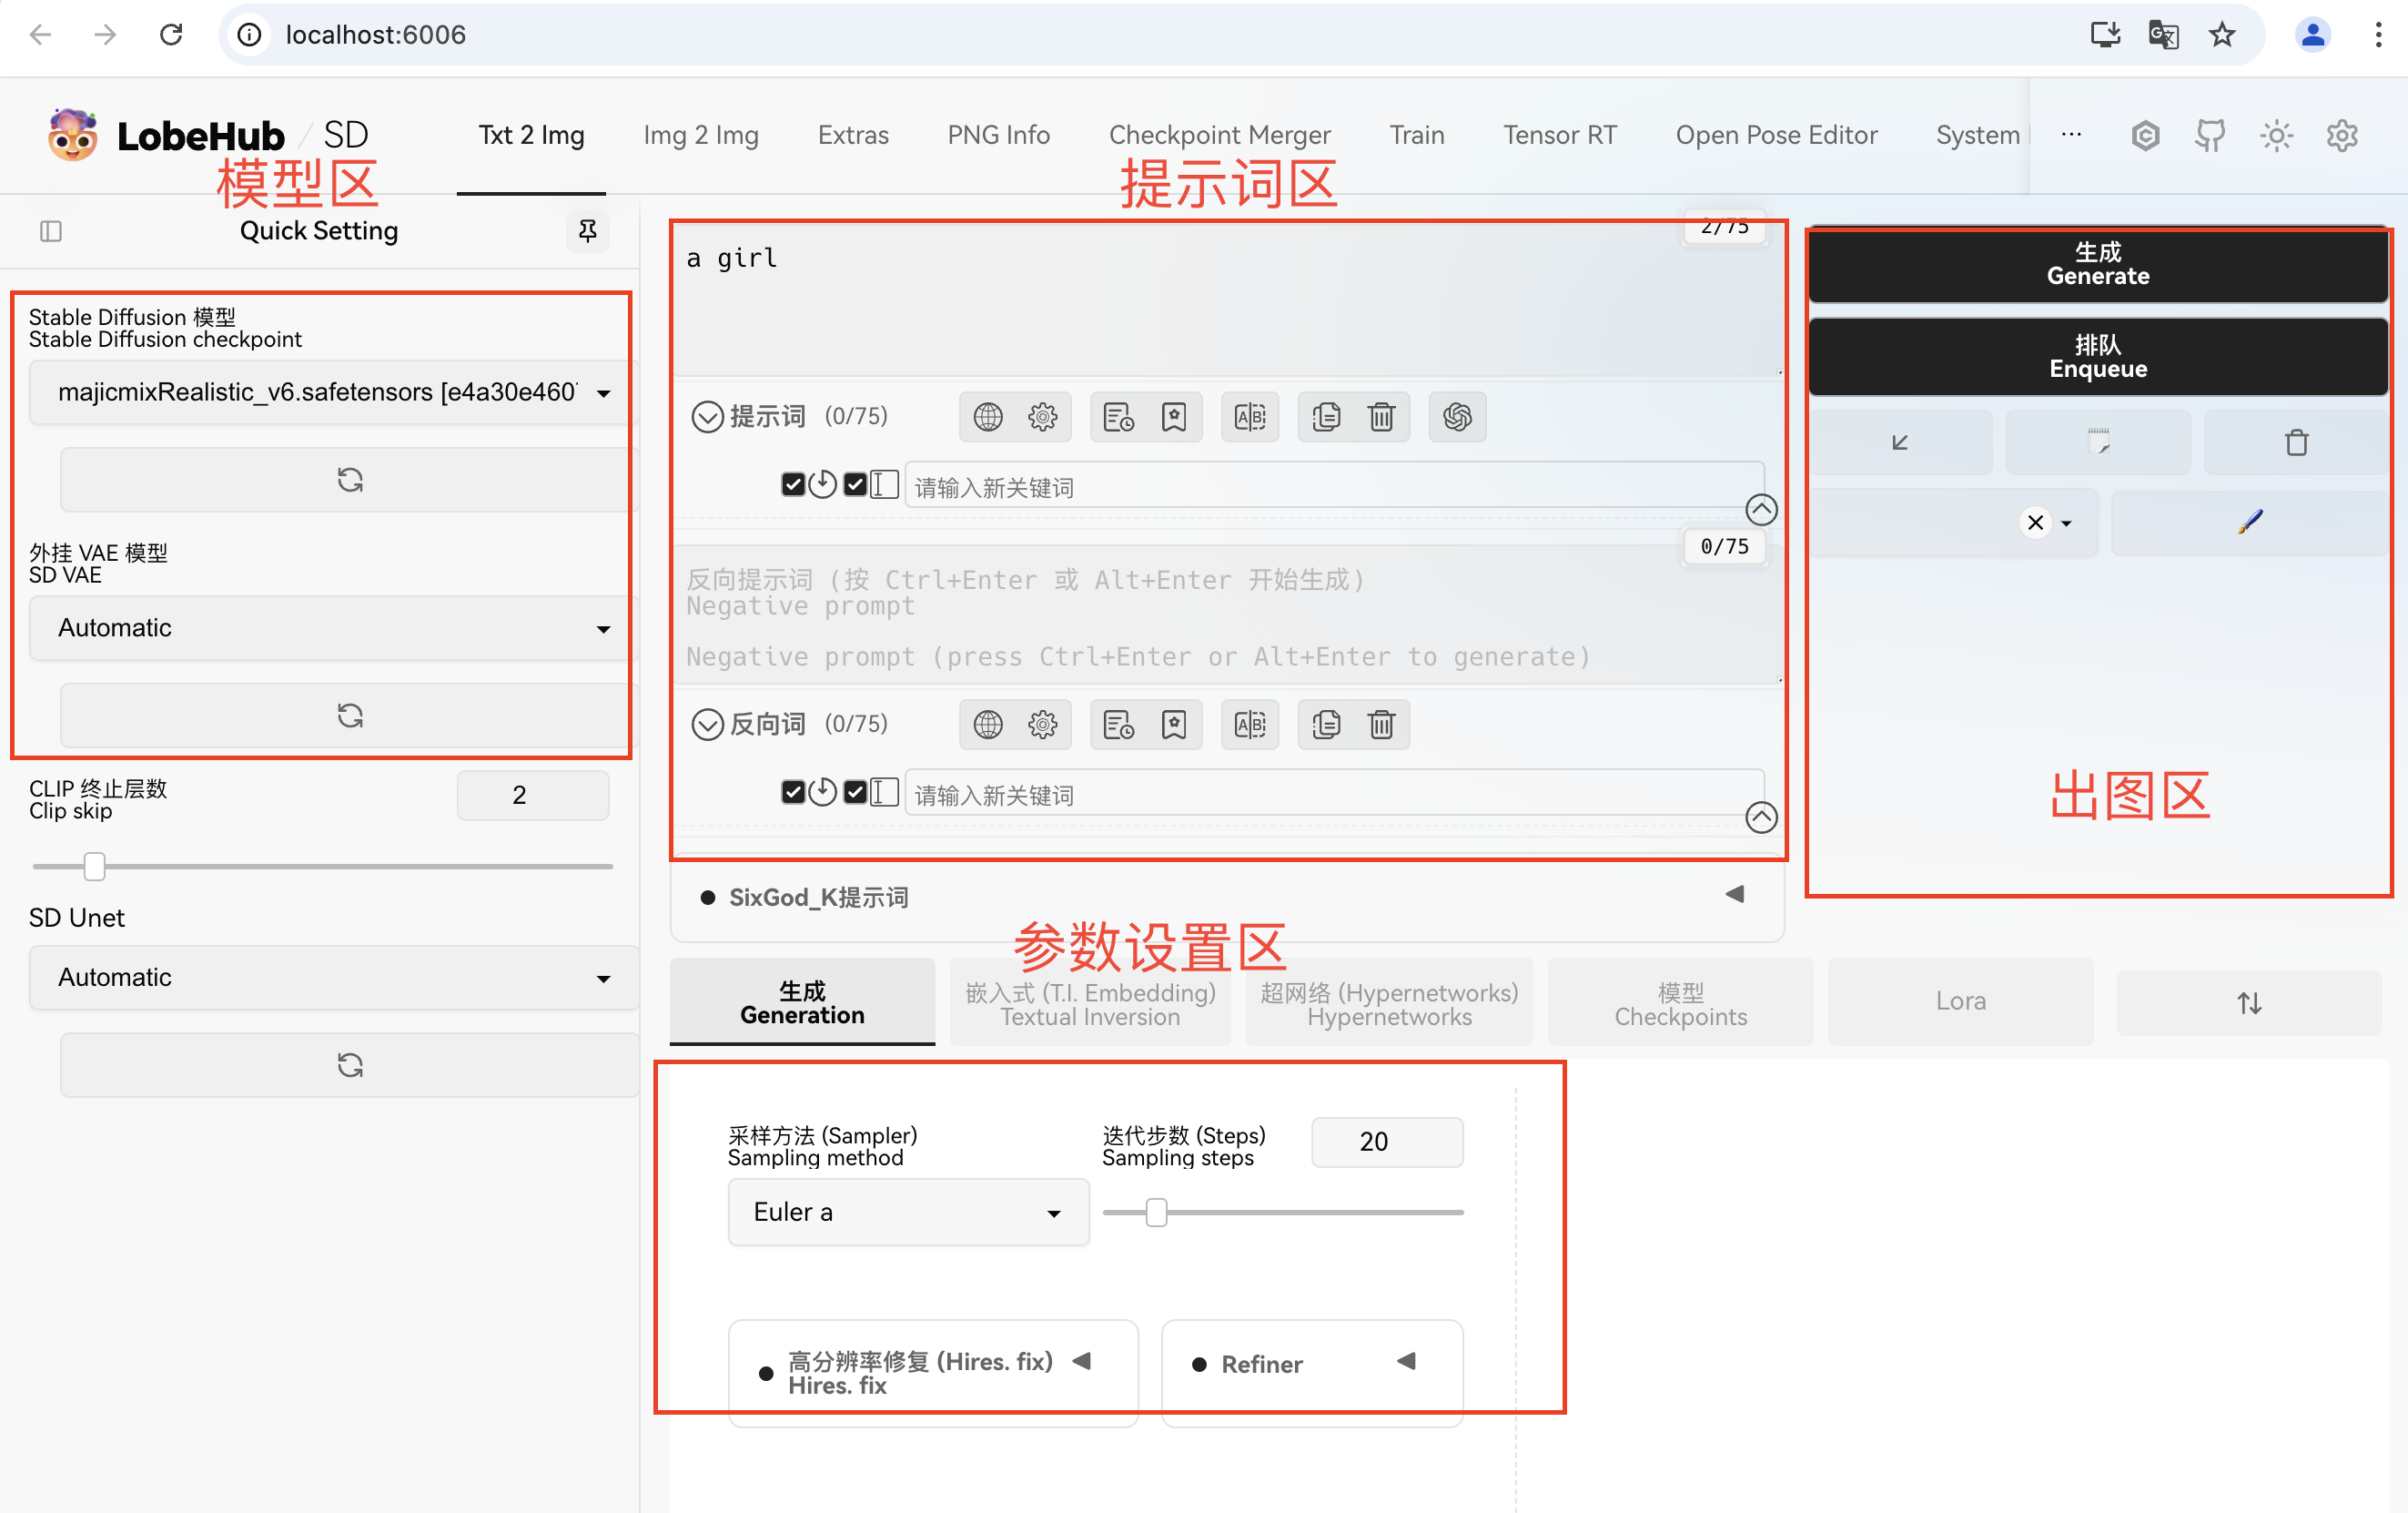Clear styles selection with the X button
Viewport: 2408px width, 1513px height.
(2035, 522)
